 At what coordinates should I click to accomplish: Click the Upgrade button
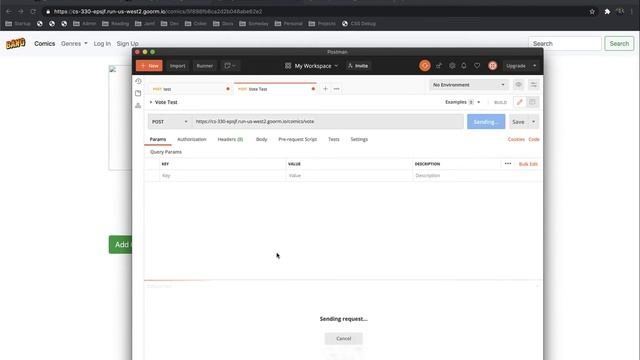[x=516, y=66]
